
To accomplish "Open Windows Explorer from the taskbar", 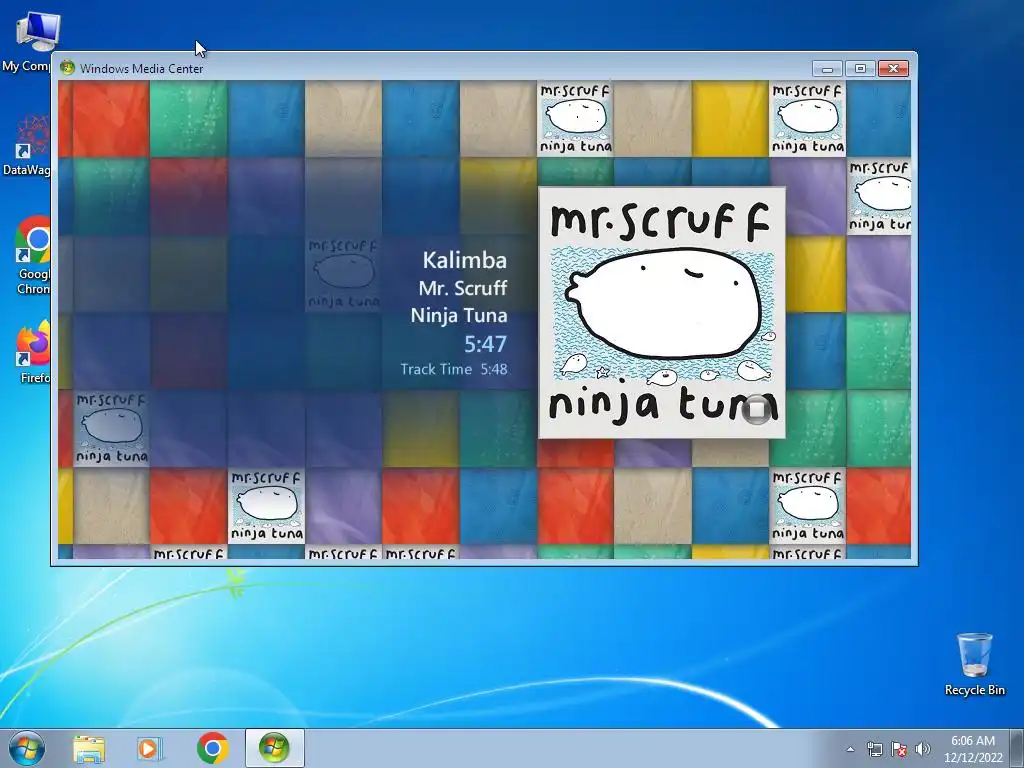I will pos(89,748).
